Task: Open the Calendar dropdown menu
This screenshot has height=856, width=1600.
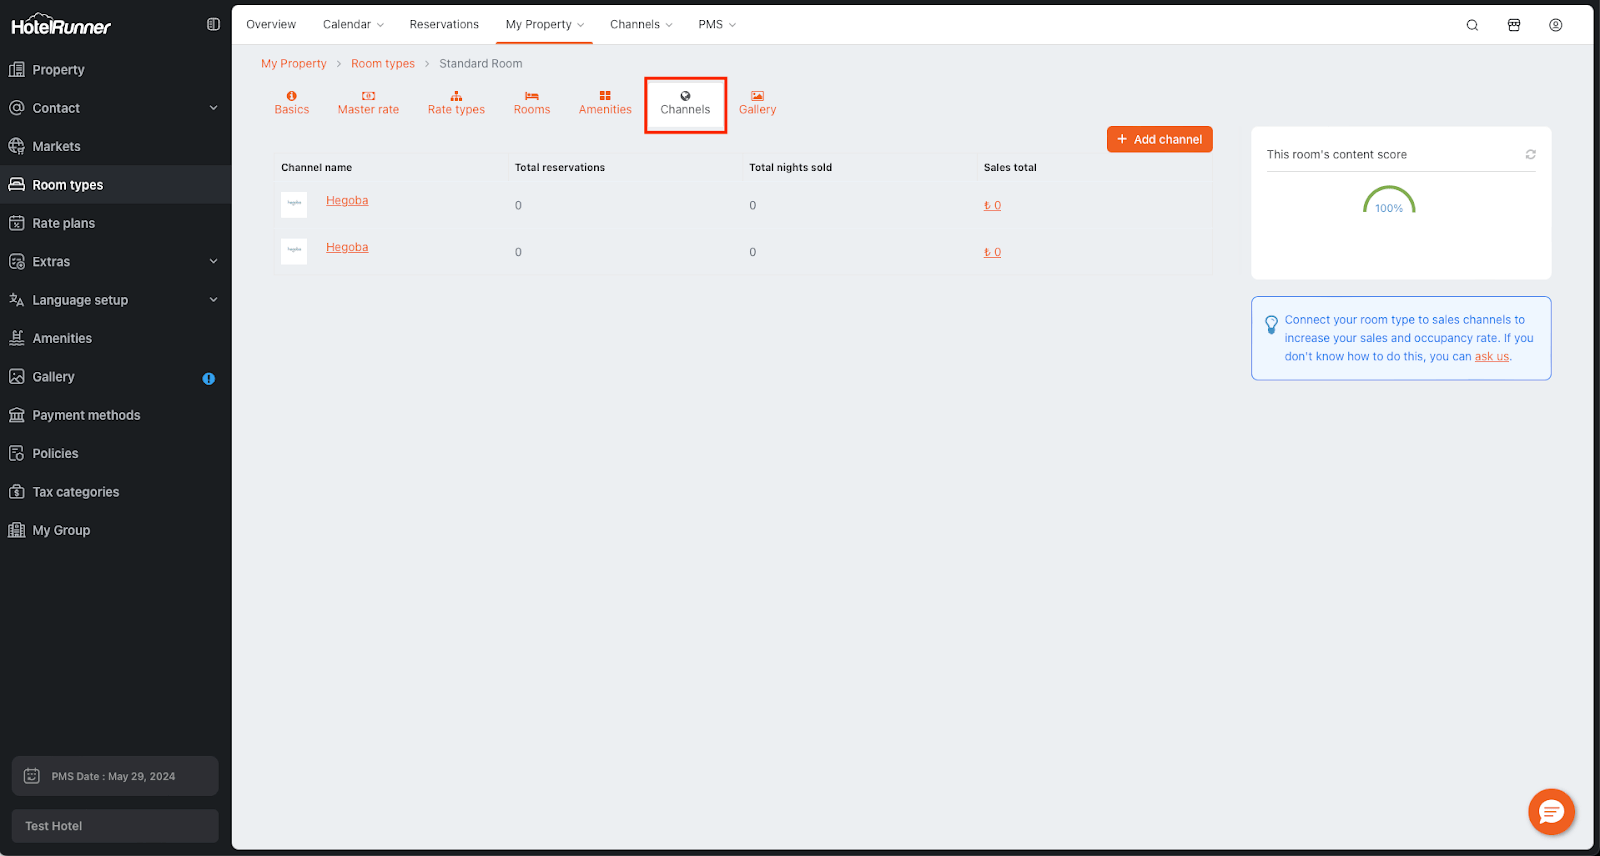Action: [x=353, y=24]
